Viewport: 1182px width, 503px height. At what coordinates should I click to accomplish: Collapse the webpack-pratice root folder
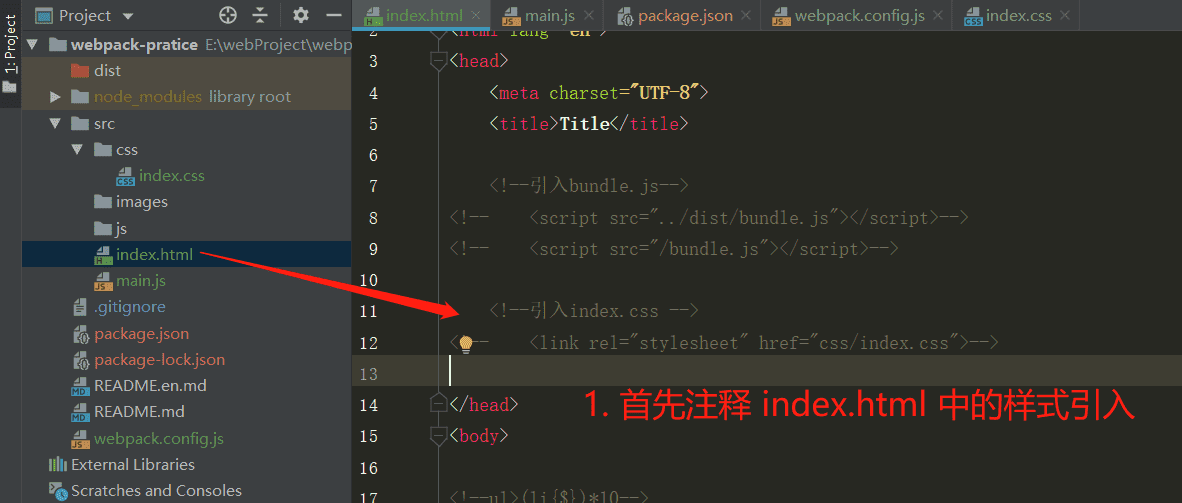32,44
